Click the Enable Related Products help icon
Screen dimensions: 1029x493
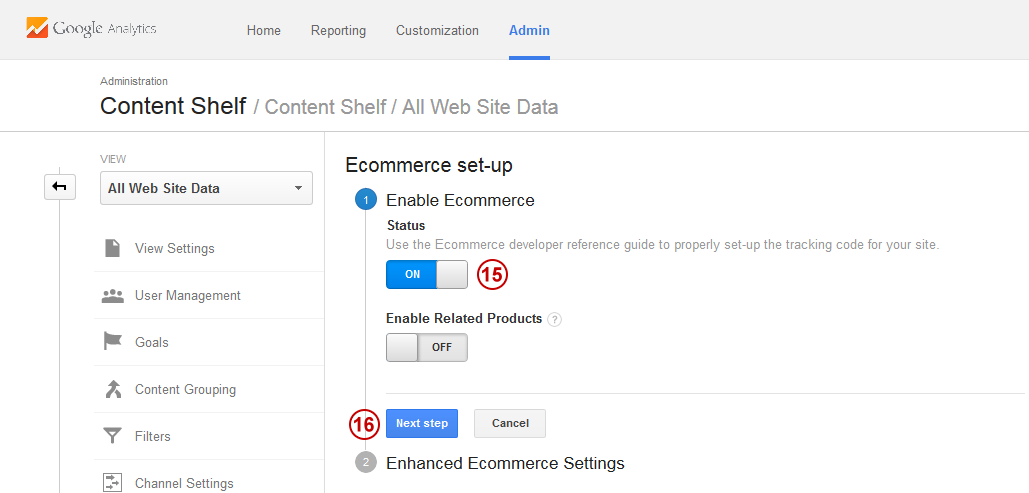(555, 320)
